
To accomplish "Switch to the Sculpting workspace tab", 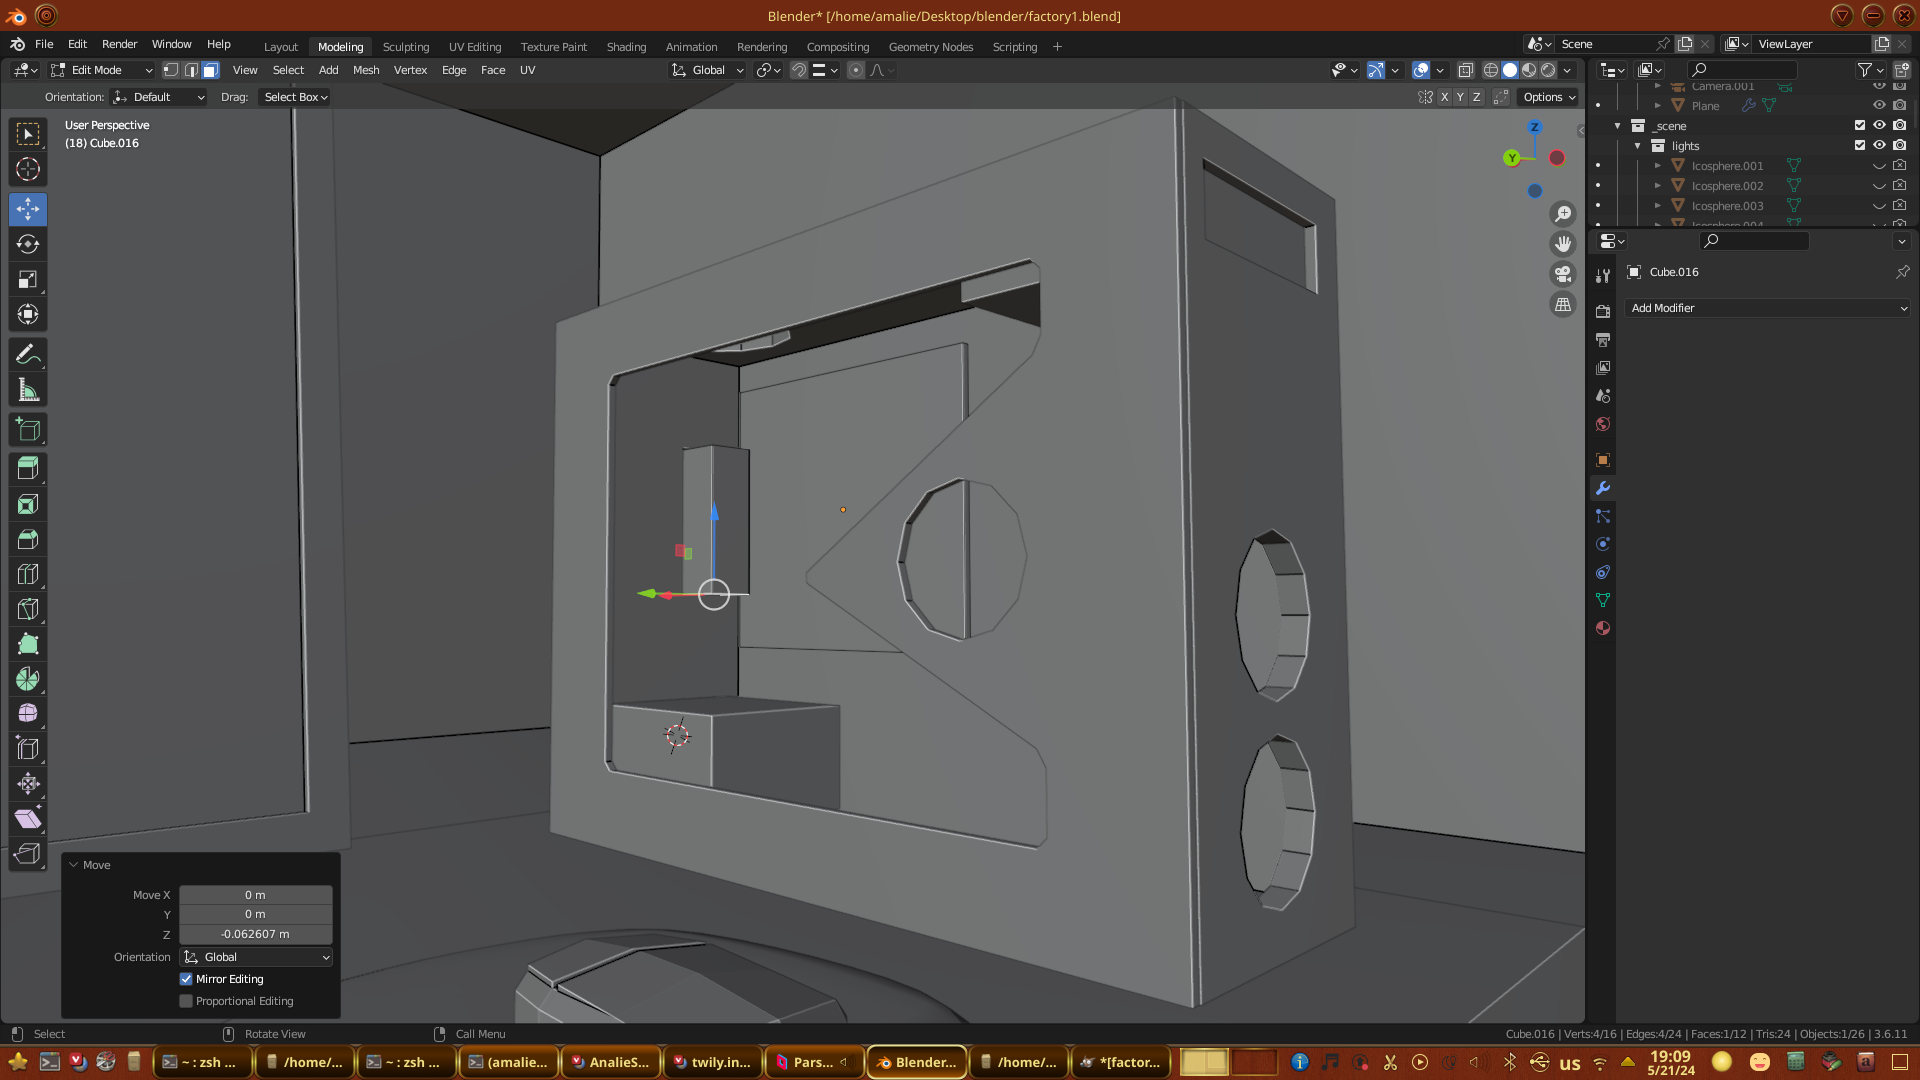I will click(x=405, y=47).
